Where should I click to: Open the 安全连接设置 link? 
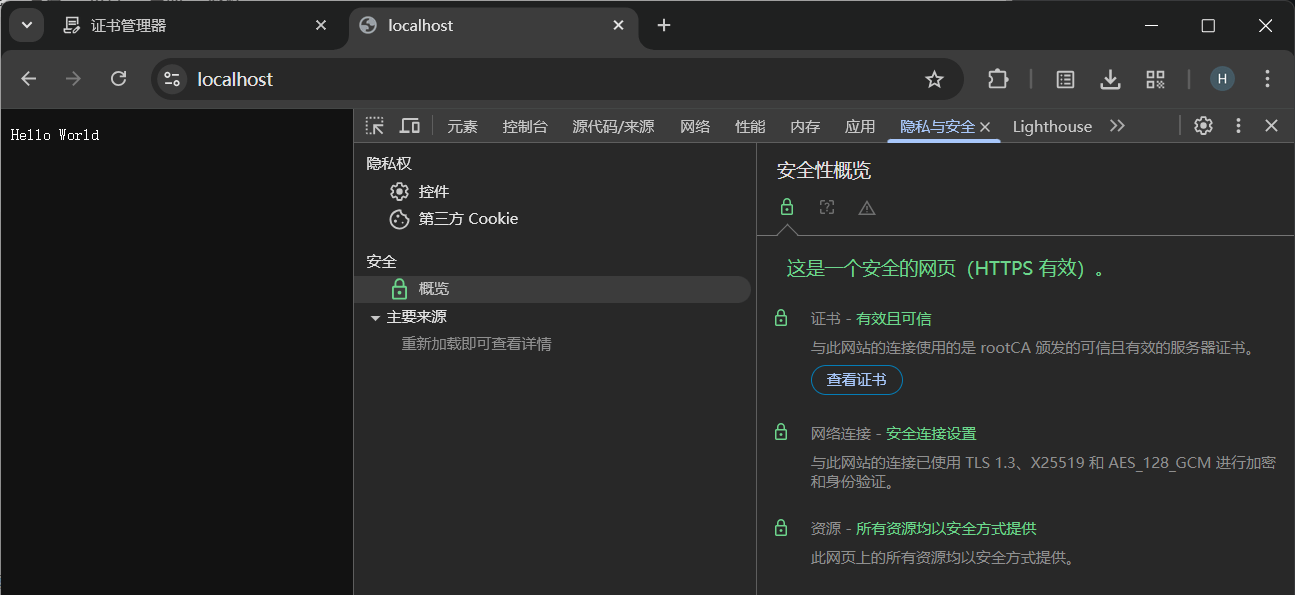(931, 432)
